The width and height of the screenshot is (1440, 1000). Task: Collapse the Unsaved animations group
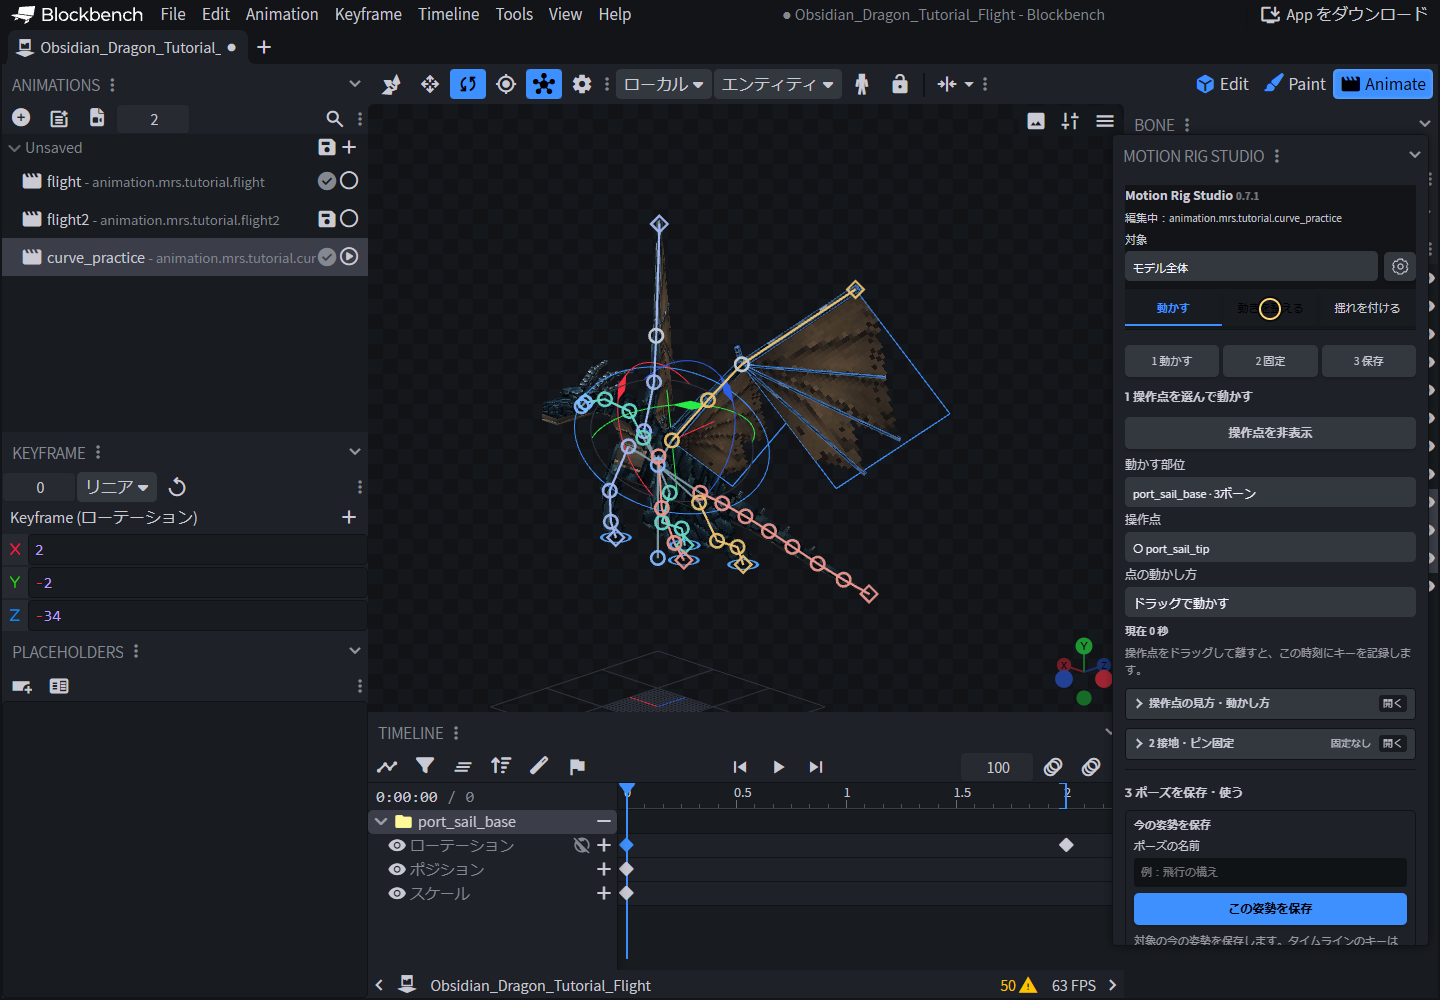[15, 148]
